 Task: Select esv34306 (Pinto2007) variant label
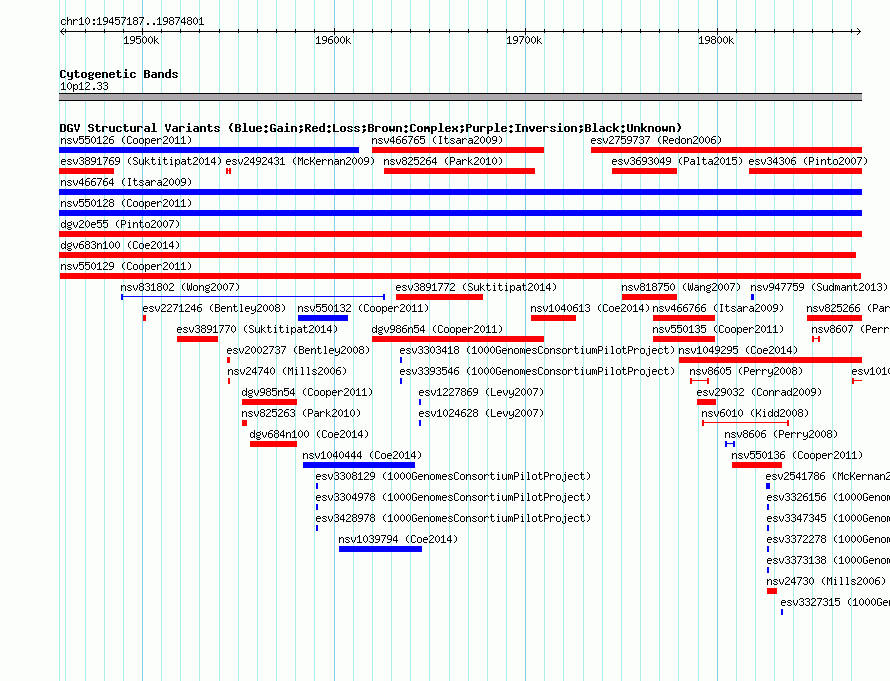(808, 161)
